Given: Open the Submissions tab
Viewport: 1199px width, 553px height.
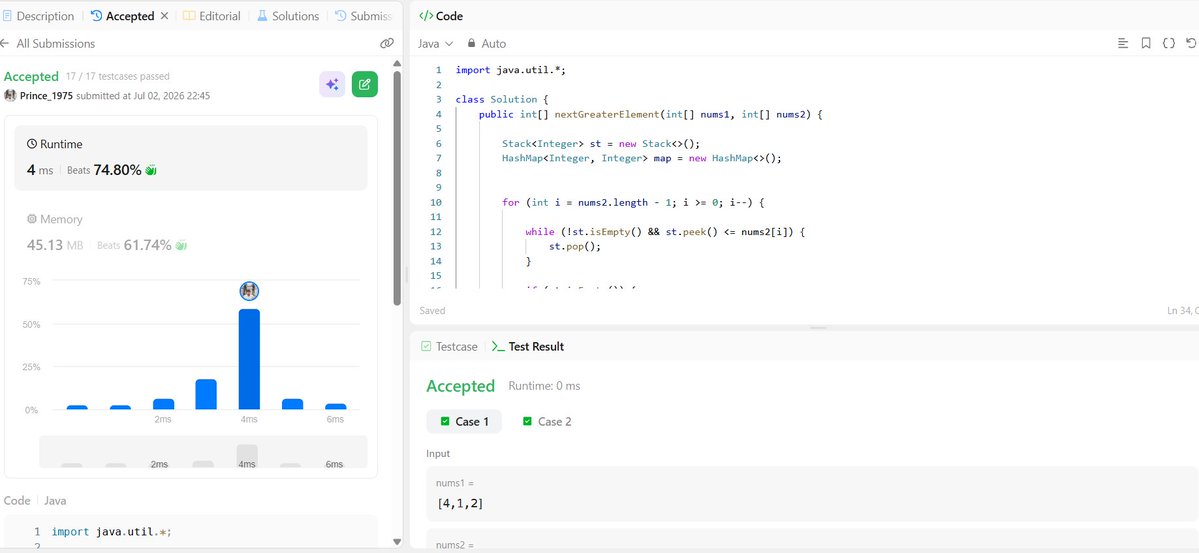Looking at the screenshot, I should point(363,16).
